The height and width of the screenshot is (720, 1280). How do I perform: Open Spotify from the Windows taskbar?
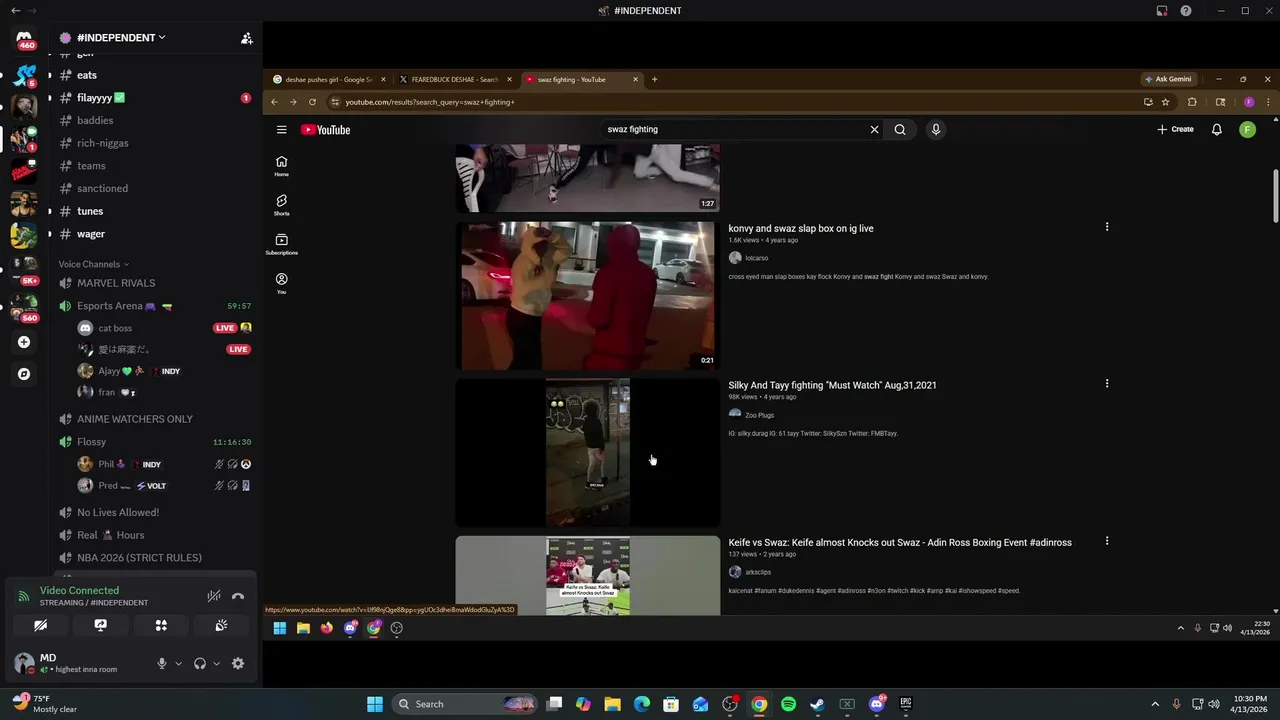tap(788, 704)
